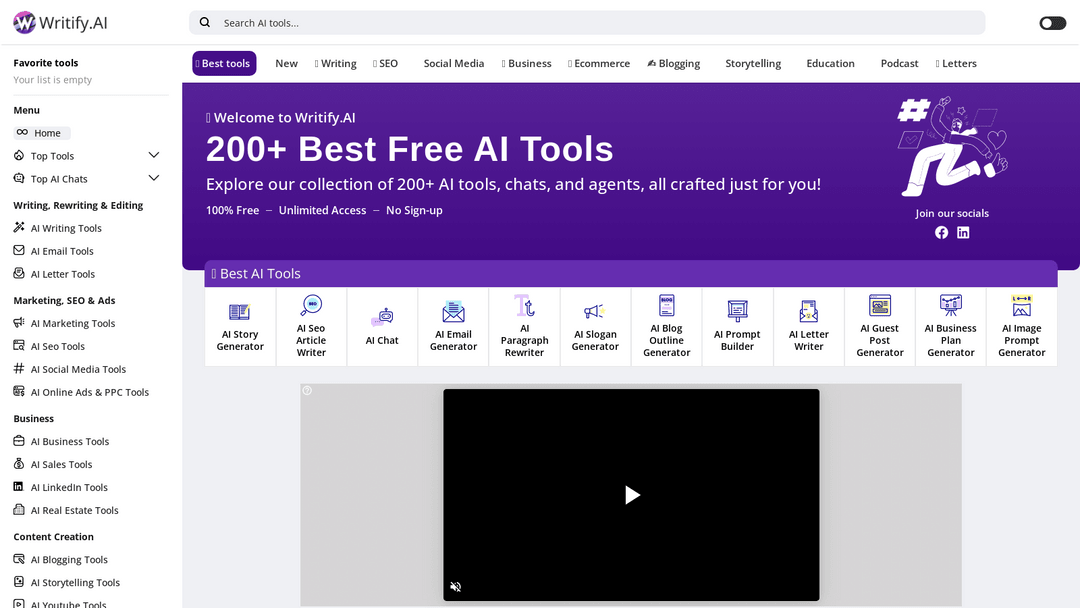Open the AI Email Generator icon
The width and height of the screenshot is (1080, 608).
pos(453,312)
